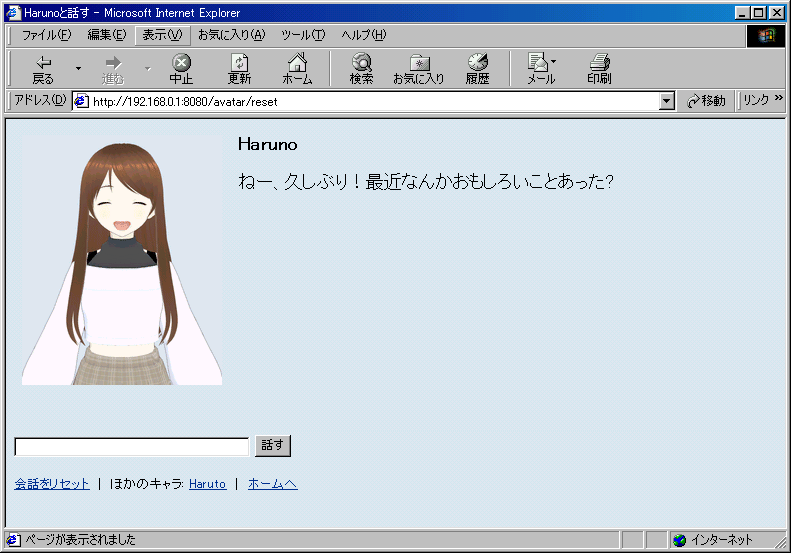Open the Back button history dropdown arrow
The width and height of the screenshot is (791, 553).
coord(78,69)
